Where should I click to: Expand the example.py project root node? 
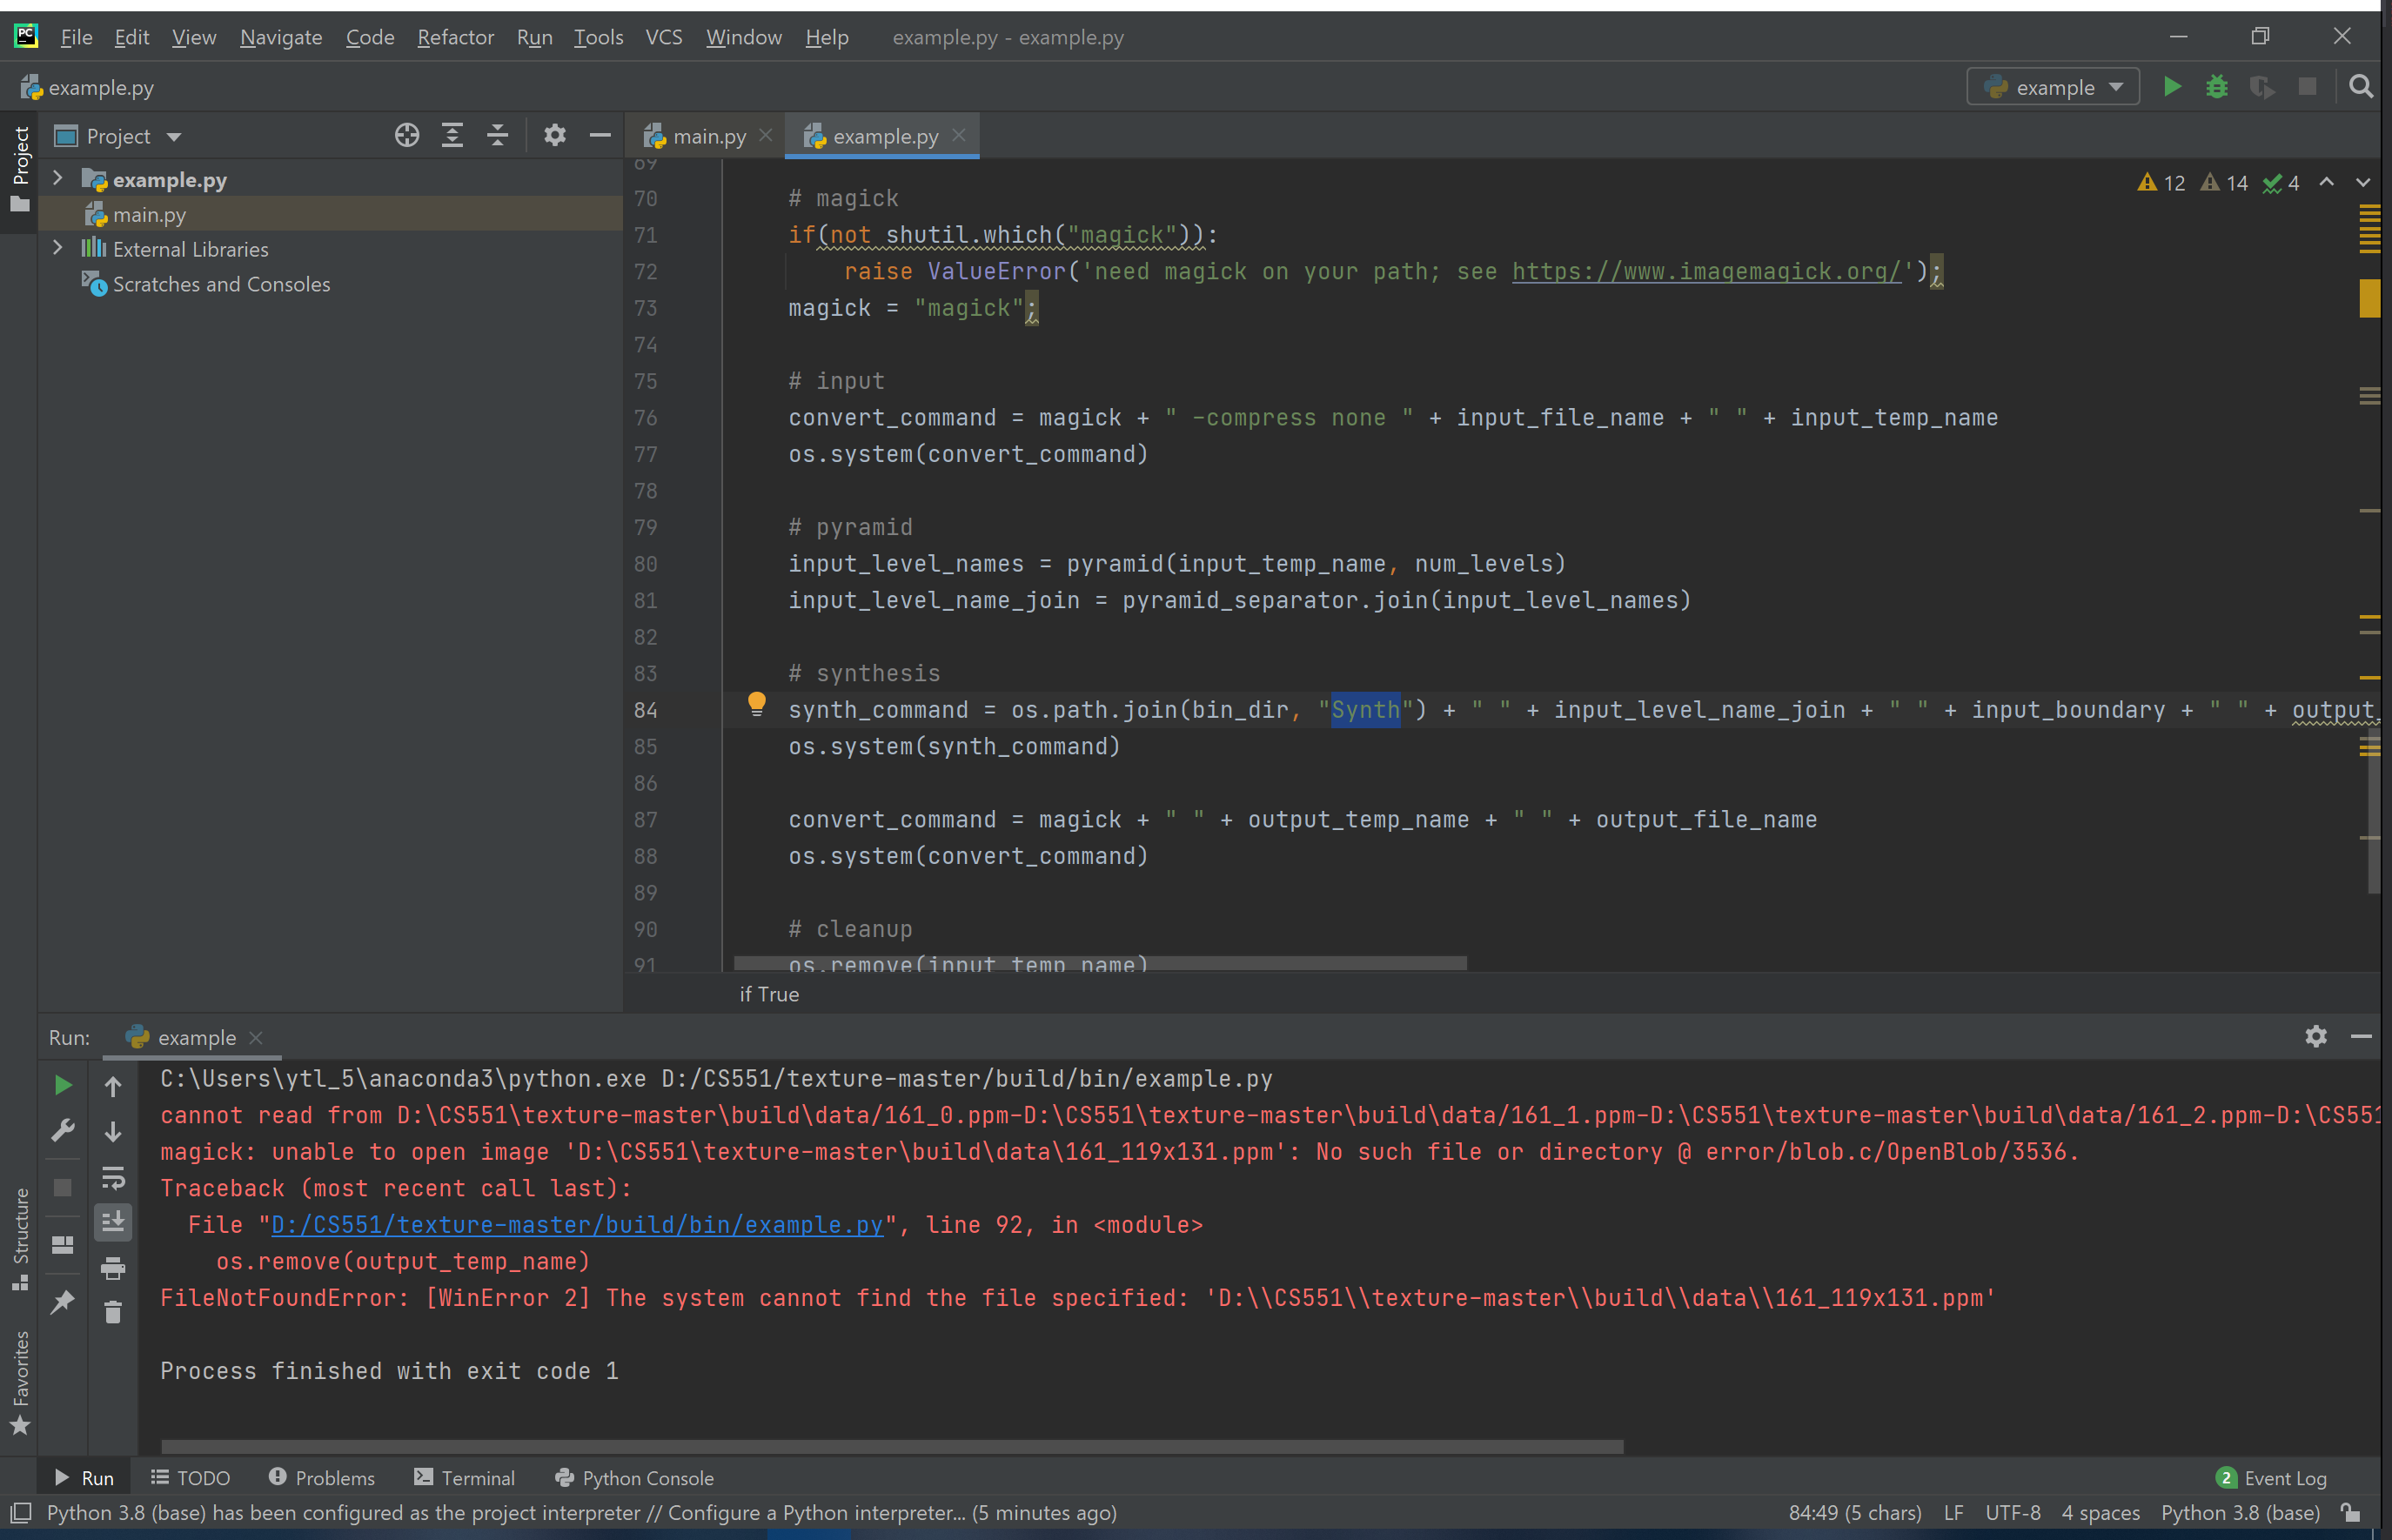click(57, 178)
